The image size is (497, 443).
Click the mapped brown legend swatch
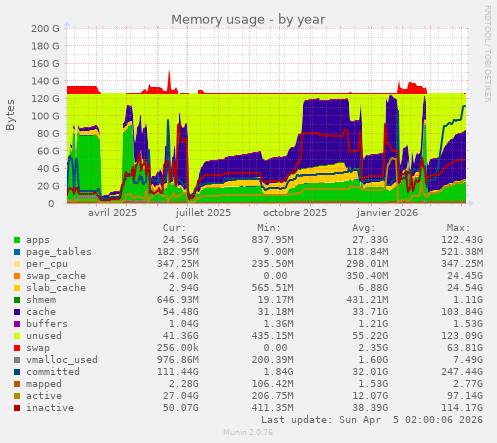(x=17, y=384)
